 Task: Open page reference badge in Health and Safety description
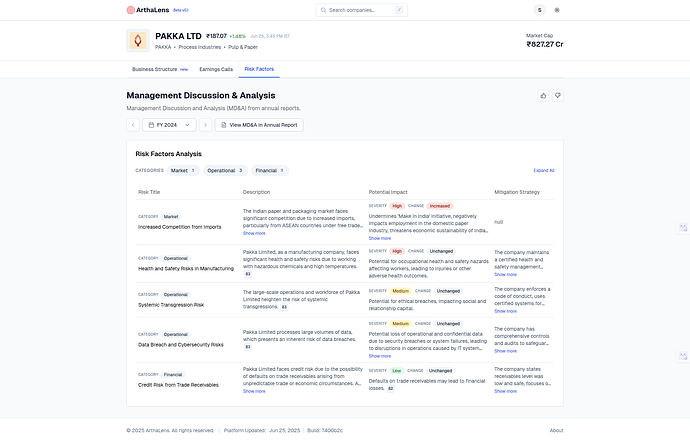click(248, 274)
